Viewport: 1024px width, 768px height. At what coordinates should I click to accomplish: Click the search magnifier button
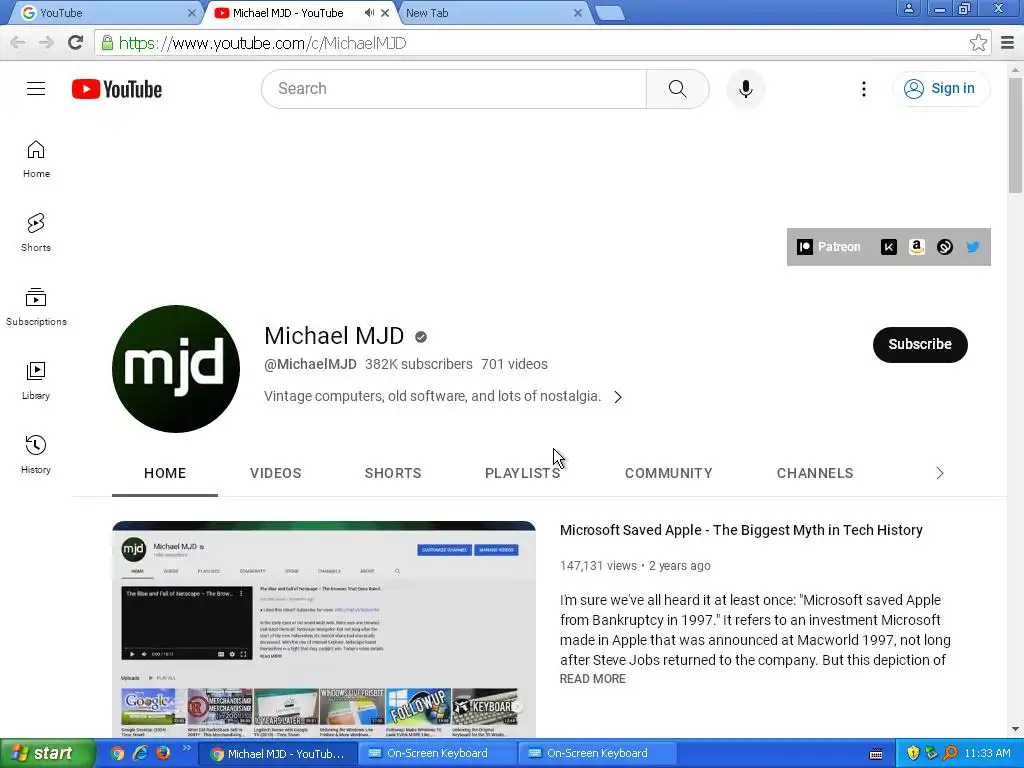[x=677, y=89]
